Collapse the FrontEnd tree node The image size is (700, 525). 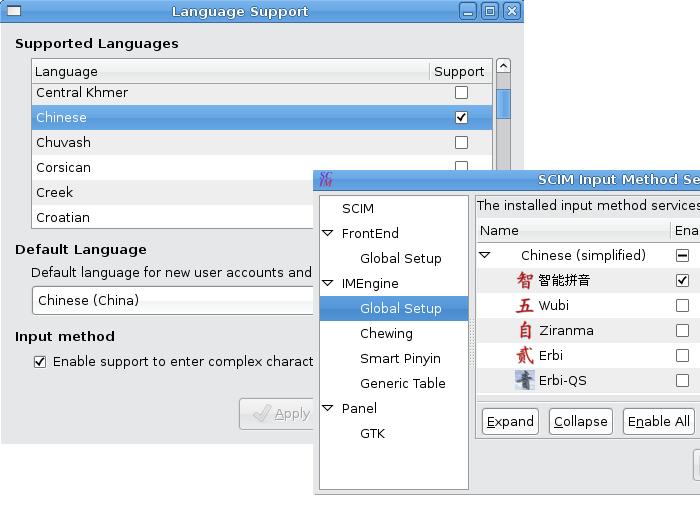[x=328, y=233]
